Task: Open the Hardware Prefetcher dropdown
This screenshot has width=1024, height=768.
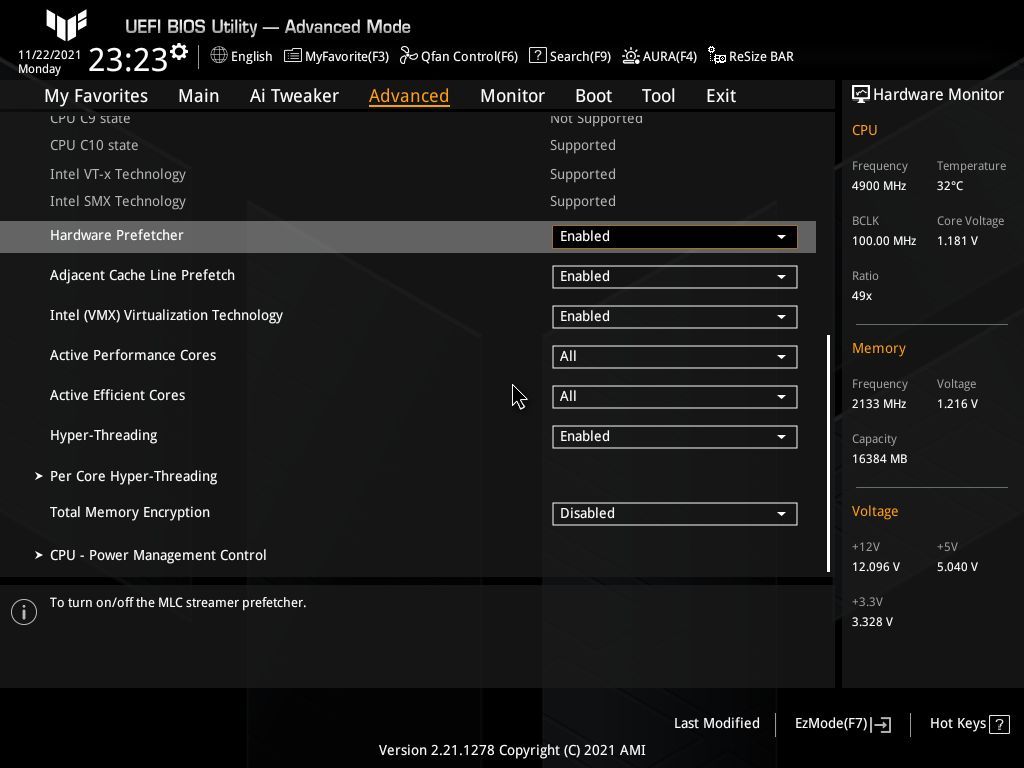Action: (x=675, y=236)
